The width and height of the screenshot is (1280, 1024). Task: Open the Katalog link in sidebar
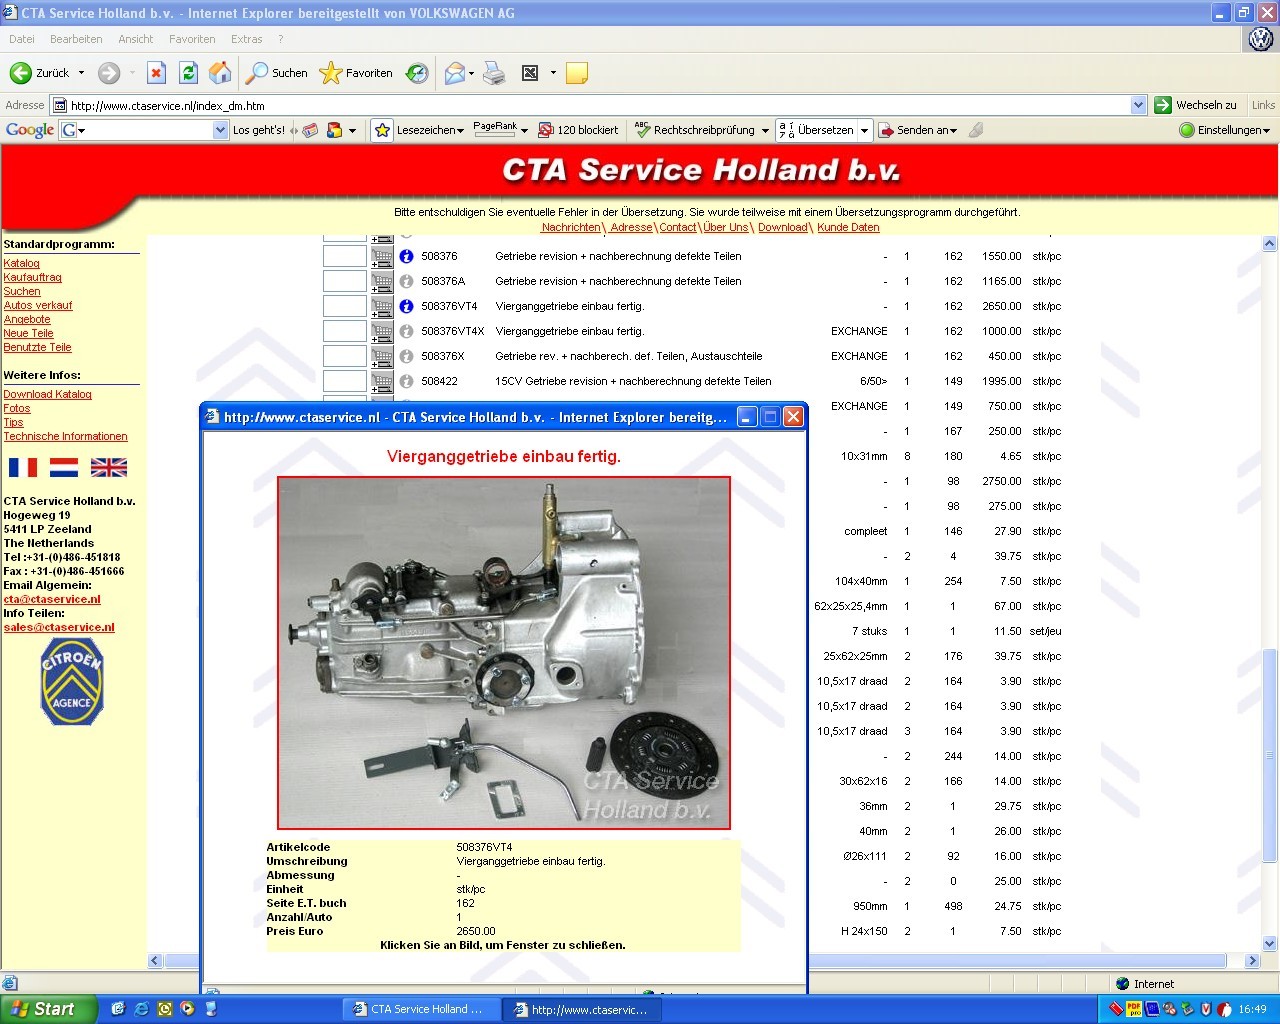[x=21, y=263]
